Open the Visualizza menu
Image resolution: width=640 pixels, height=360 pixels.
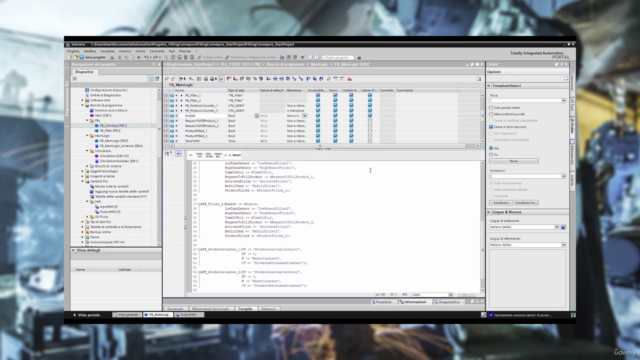107,51
